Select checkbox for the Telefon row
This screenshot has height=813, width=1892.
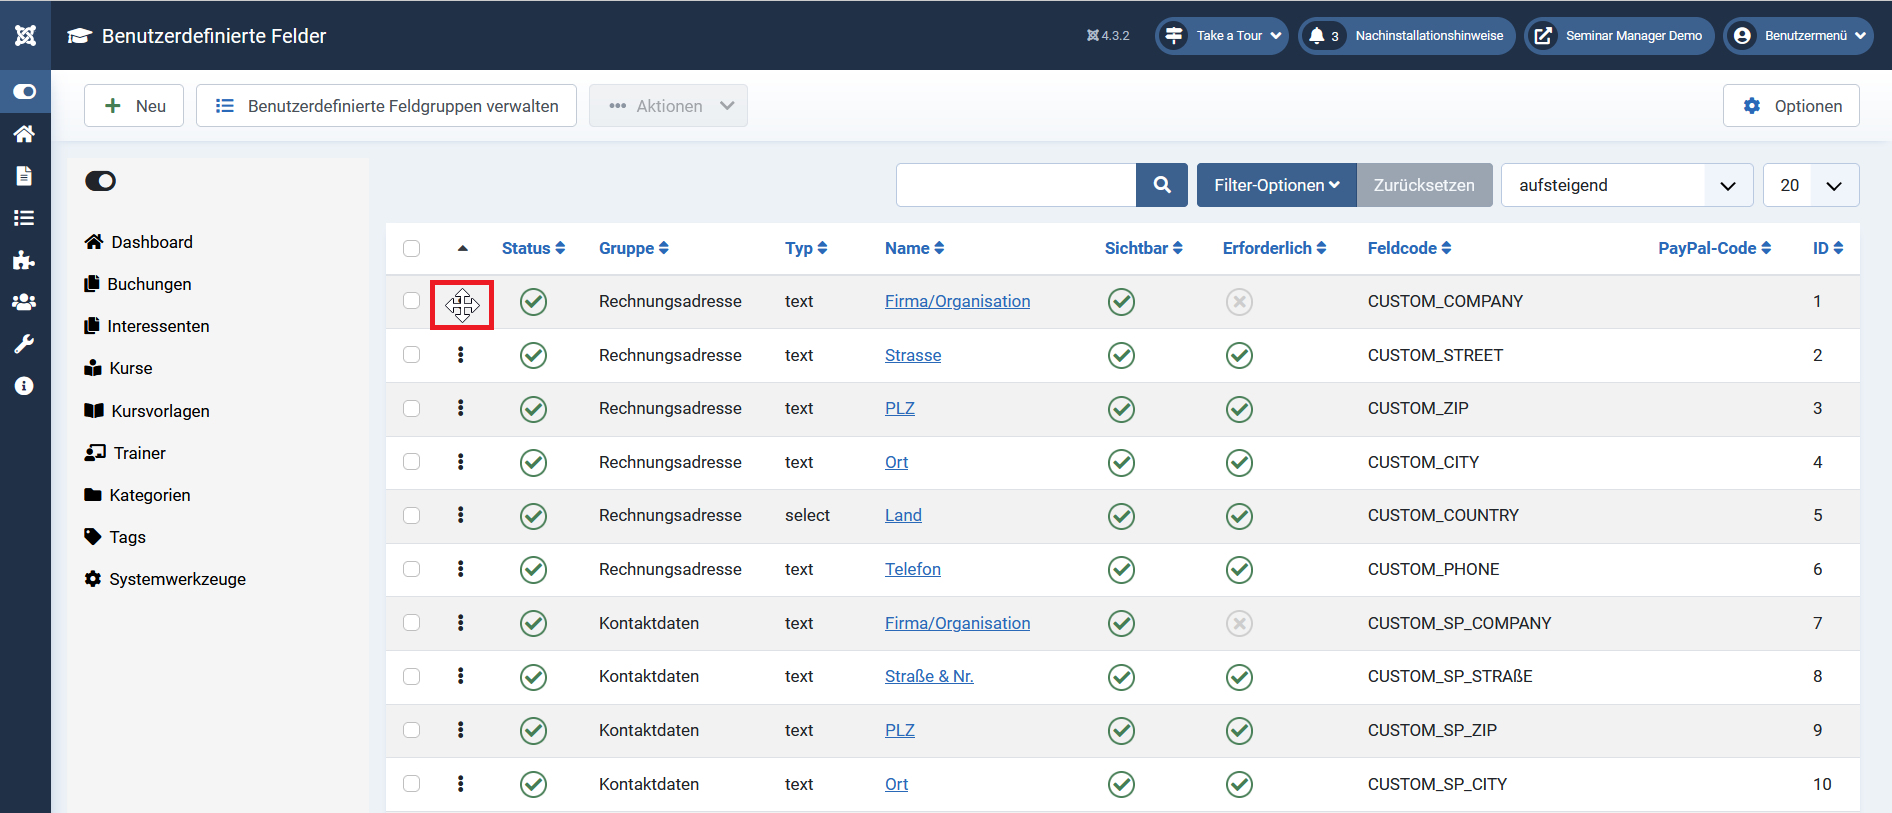click(x=412, y=569)
